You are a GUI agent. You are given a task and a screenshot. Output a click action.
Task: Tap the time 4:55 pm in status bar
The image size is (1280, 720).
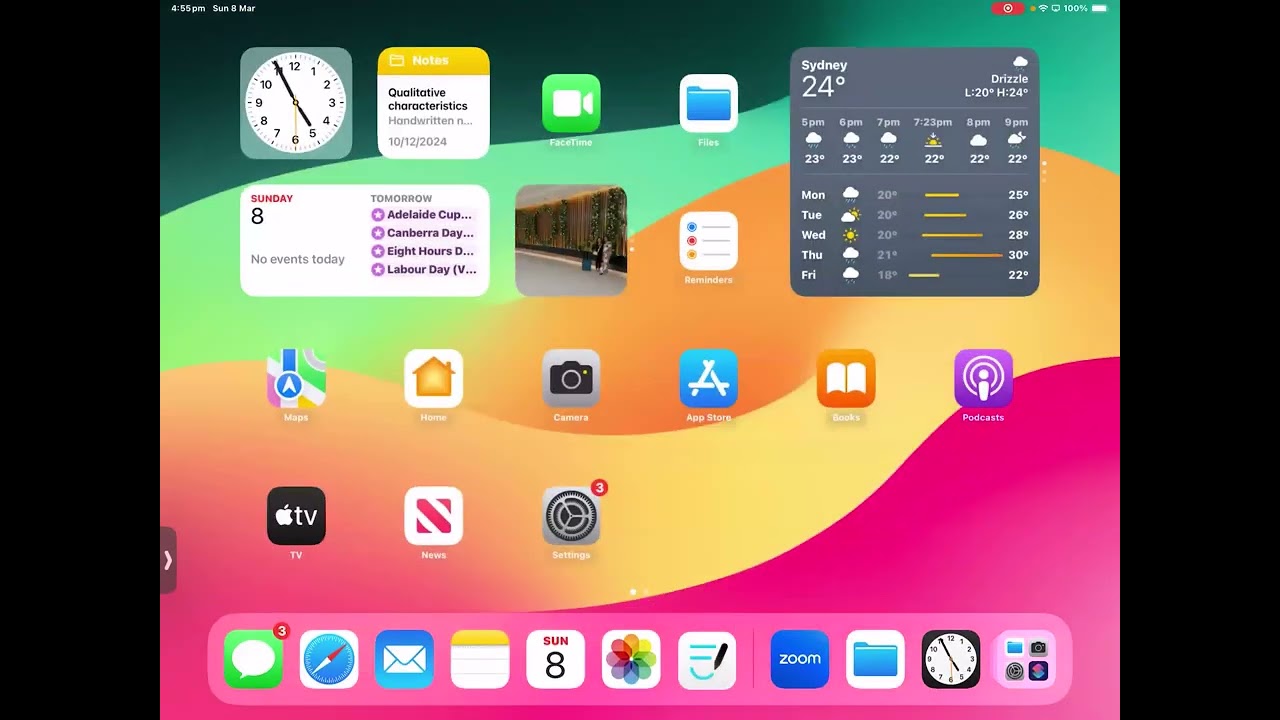point(188,8)
